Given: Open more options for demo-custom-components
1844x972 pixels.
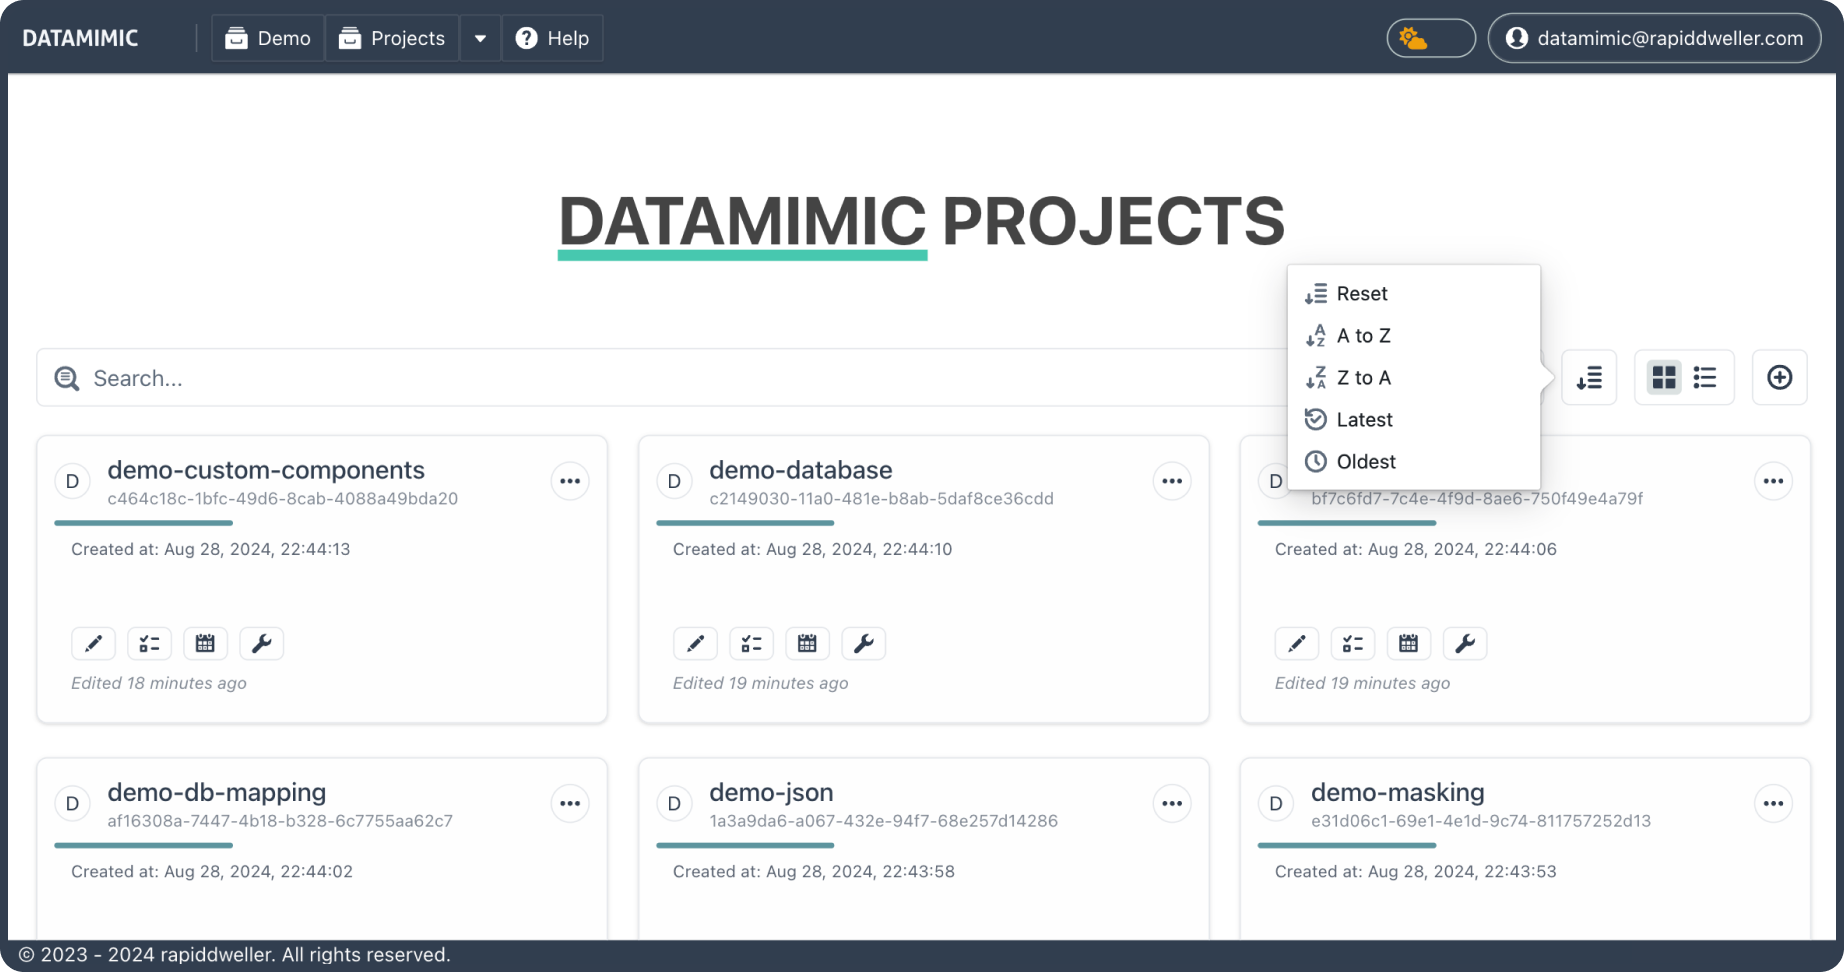Looking at the screenshot, I should (x=570, y=481).
